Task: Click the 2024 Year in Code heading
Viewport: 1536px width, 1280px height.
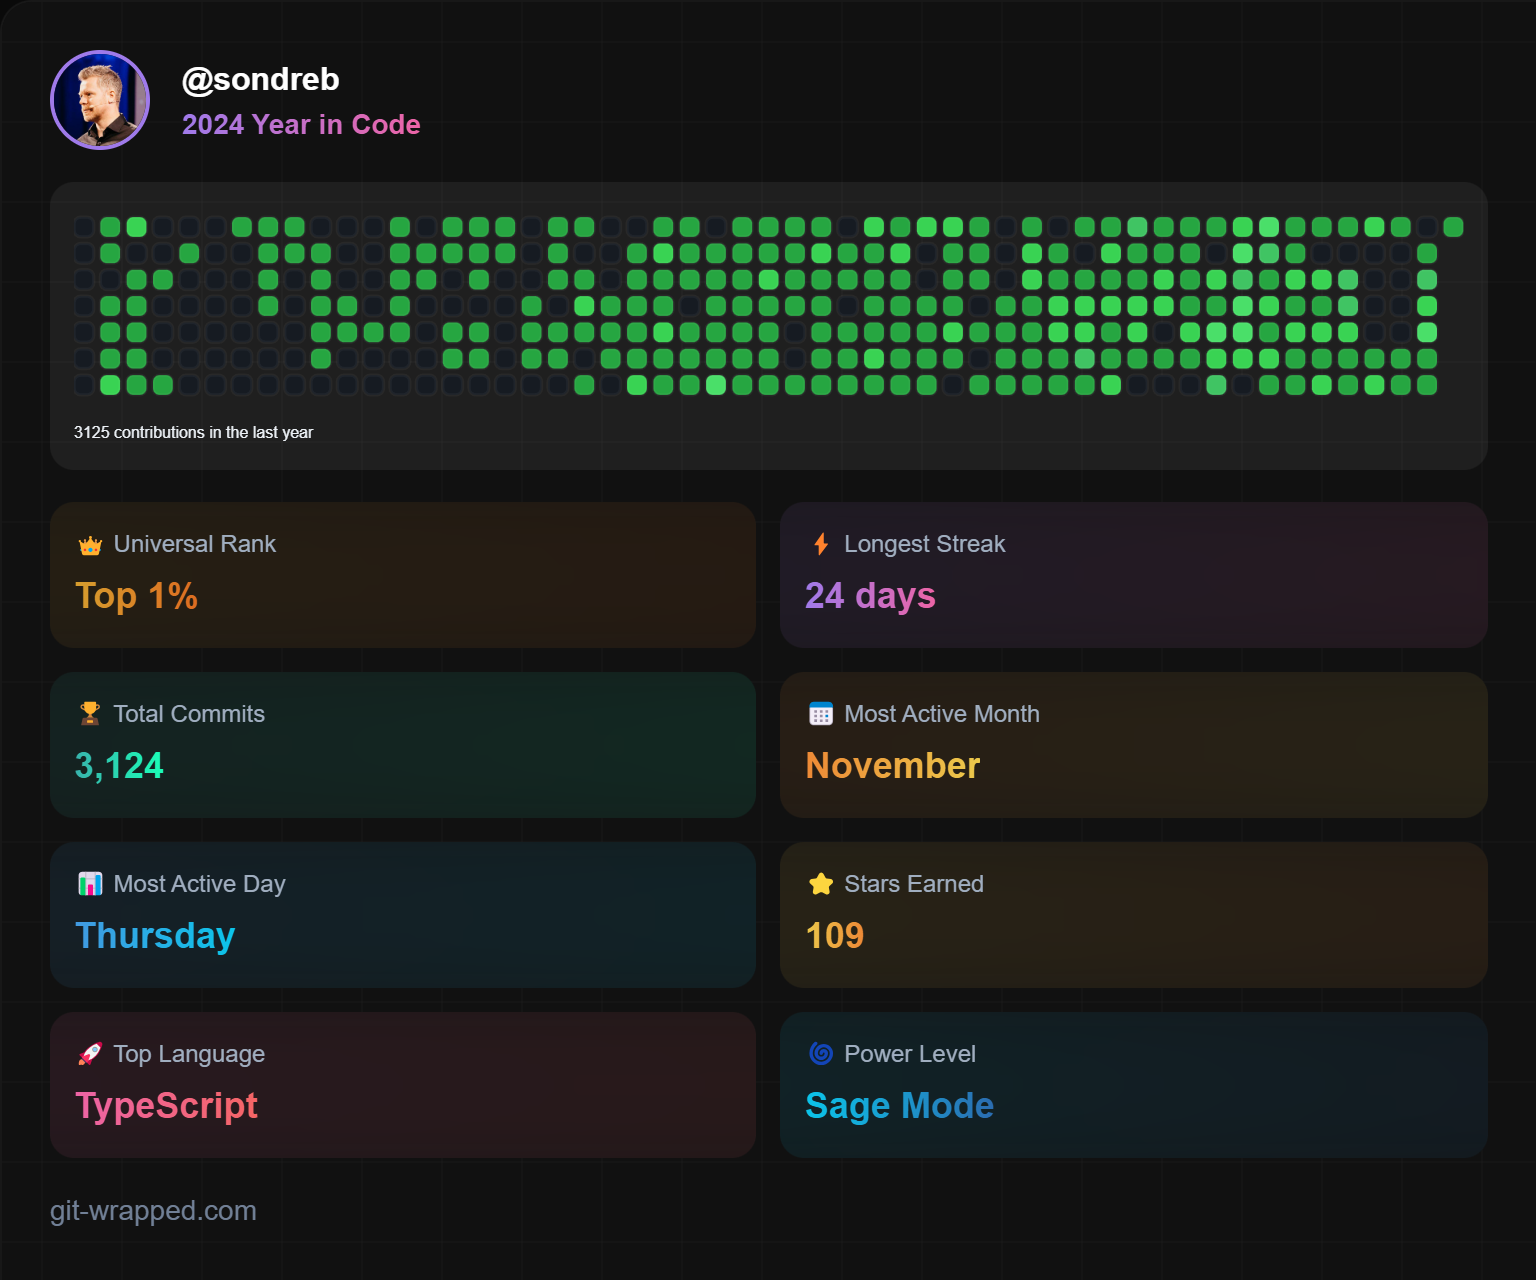Action: (x=301, y=124)
